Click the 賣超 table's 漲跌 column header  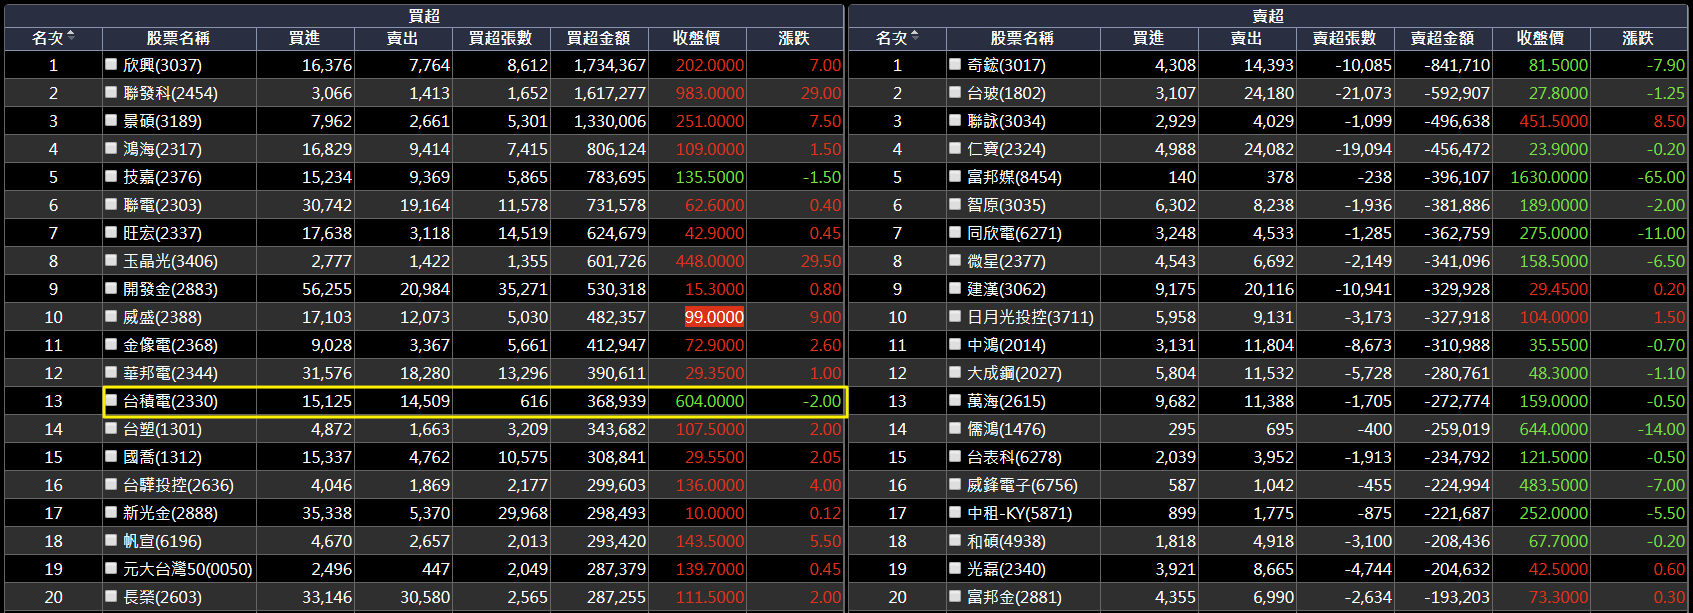[1638, 38]
